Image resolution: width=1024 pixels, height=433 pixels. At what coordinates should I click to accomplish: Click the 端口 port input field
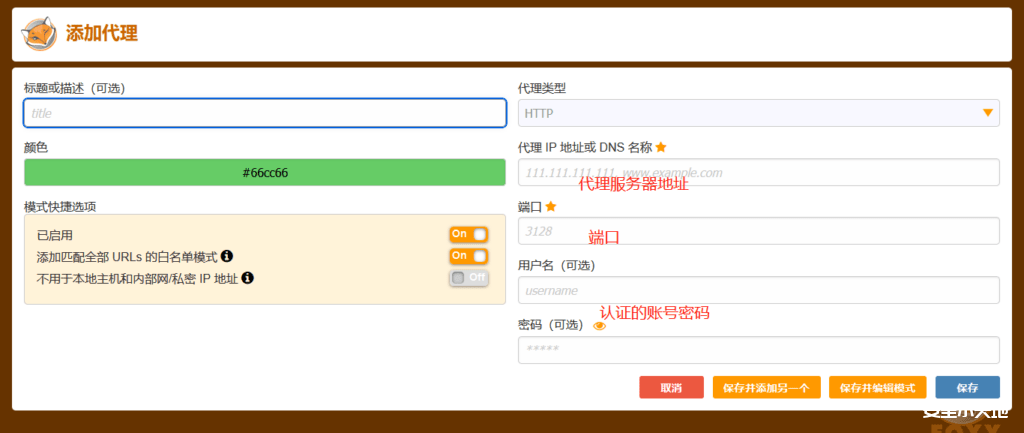[759, 231]
